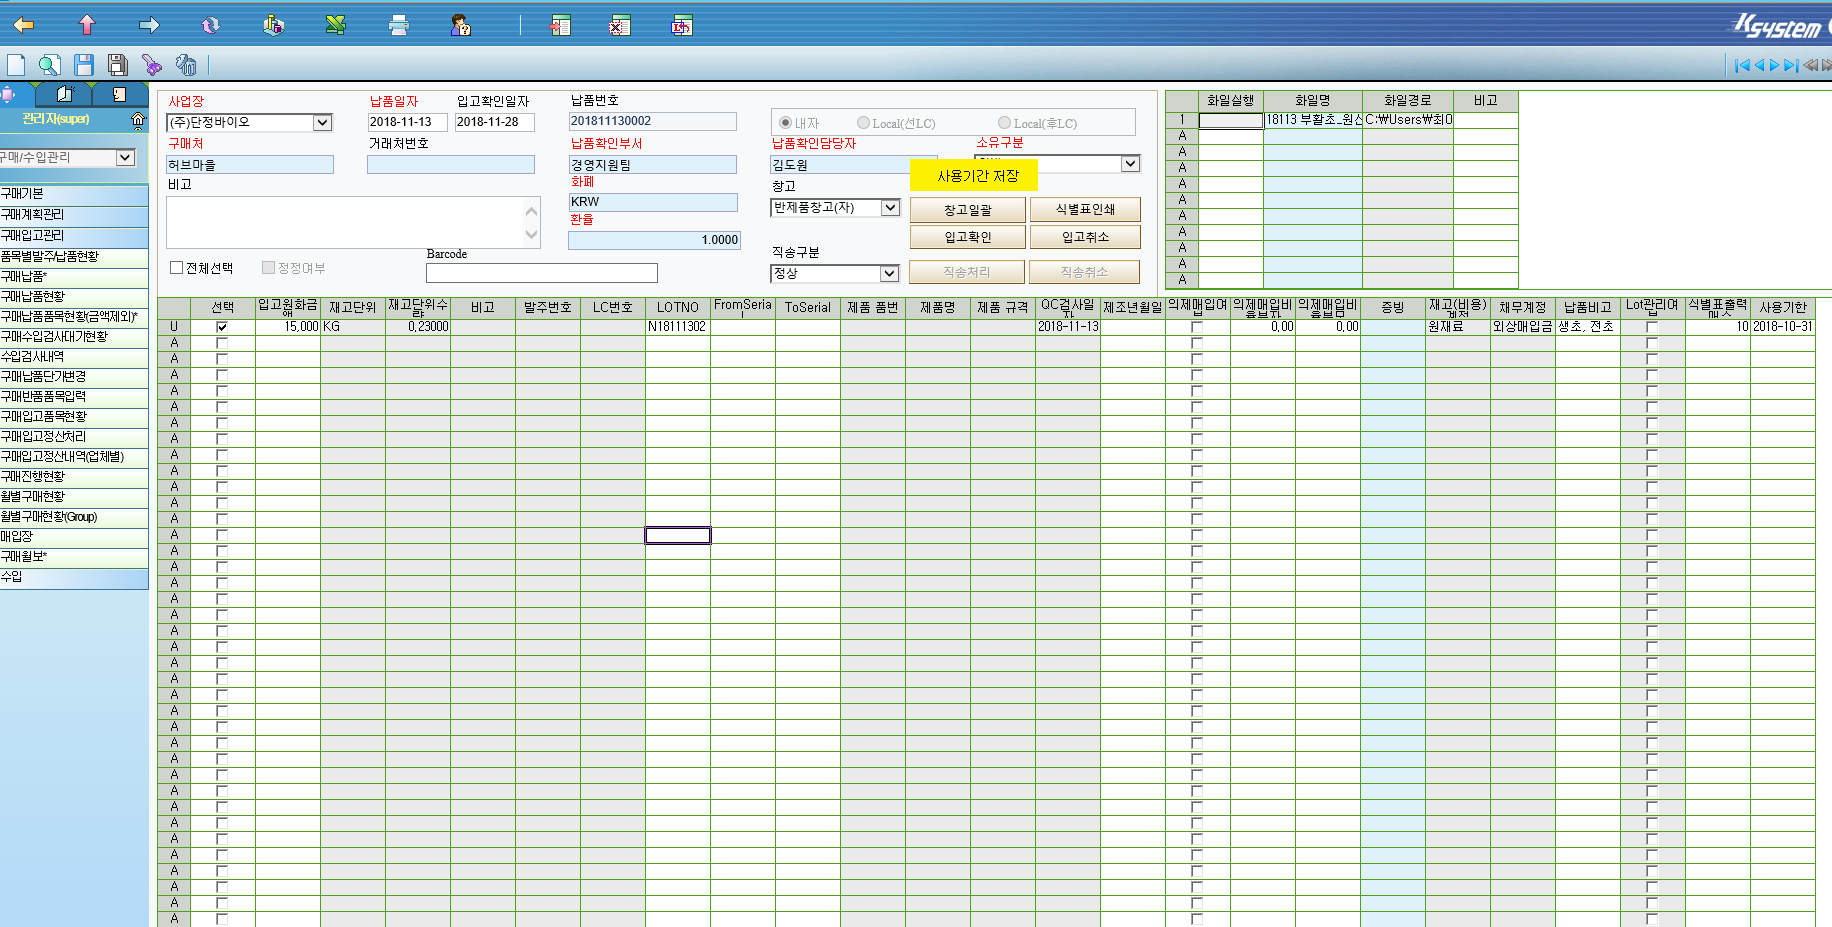Go to last record arrow
Viewport: 1832px width, 927px height.
click(x=1791, y=65)
